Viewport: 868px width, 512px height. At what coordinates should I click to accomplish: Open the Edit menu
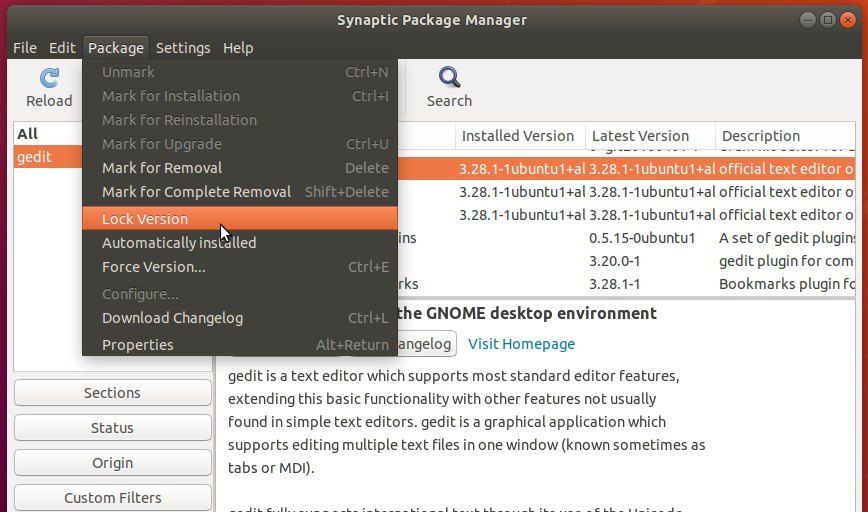[62, 48]
